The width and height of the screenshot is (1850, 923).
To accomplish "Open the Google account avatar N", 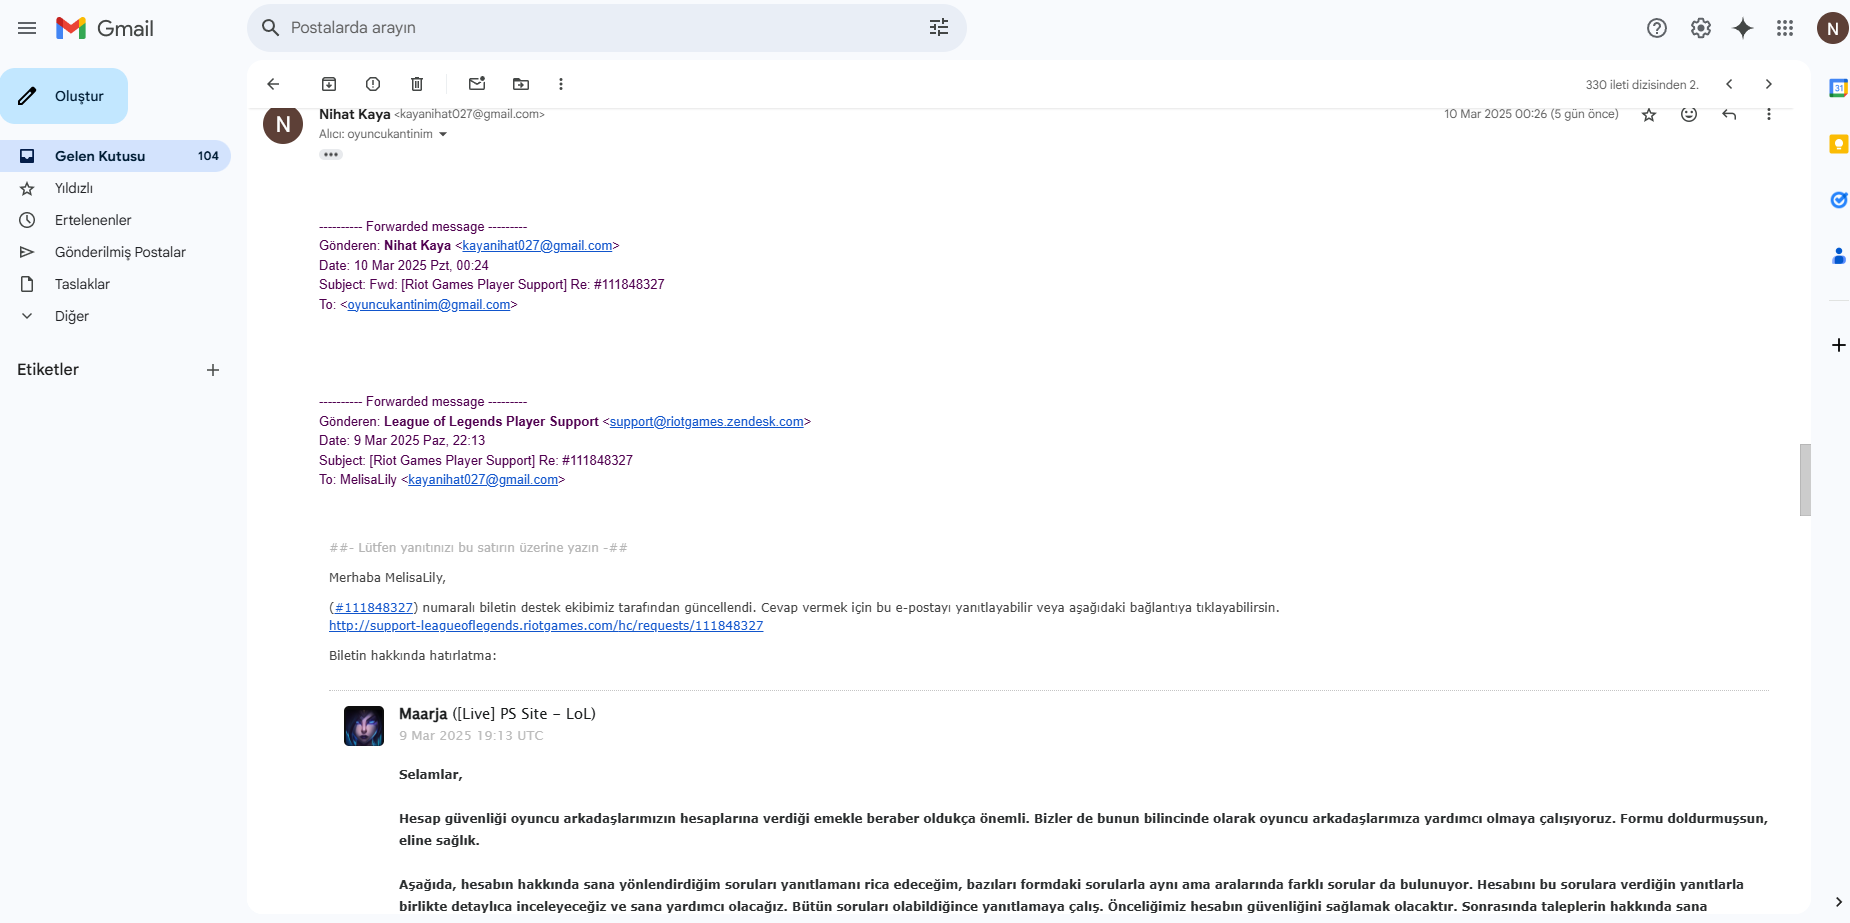I will [1832, 28].
